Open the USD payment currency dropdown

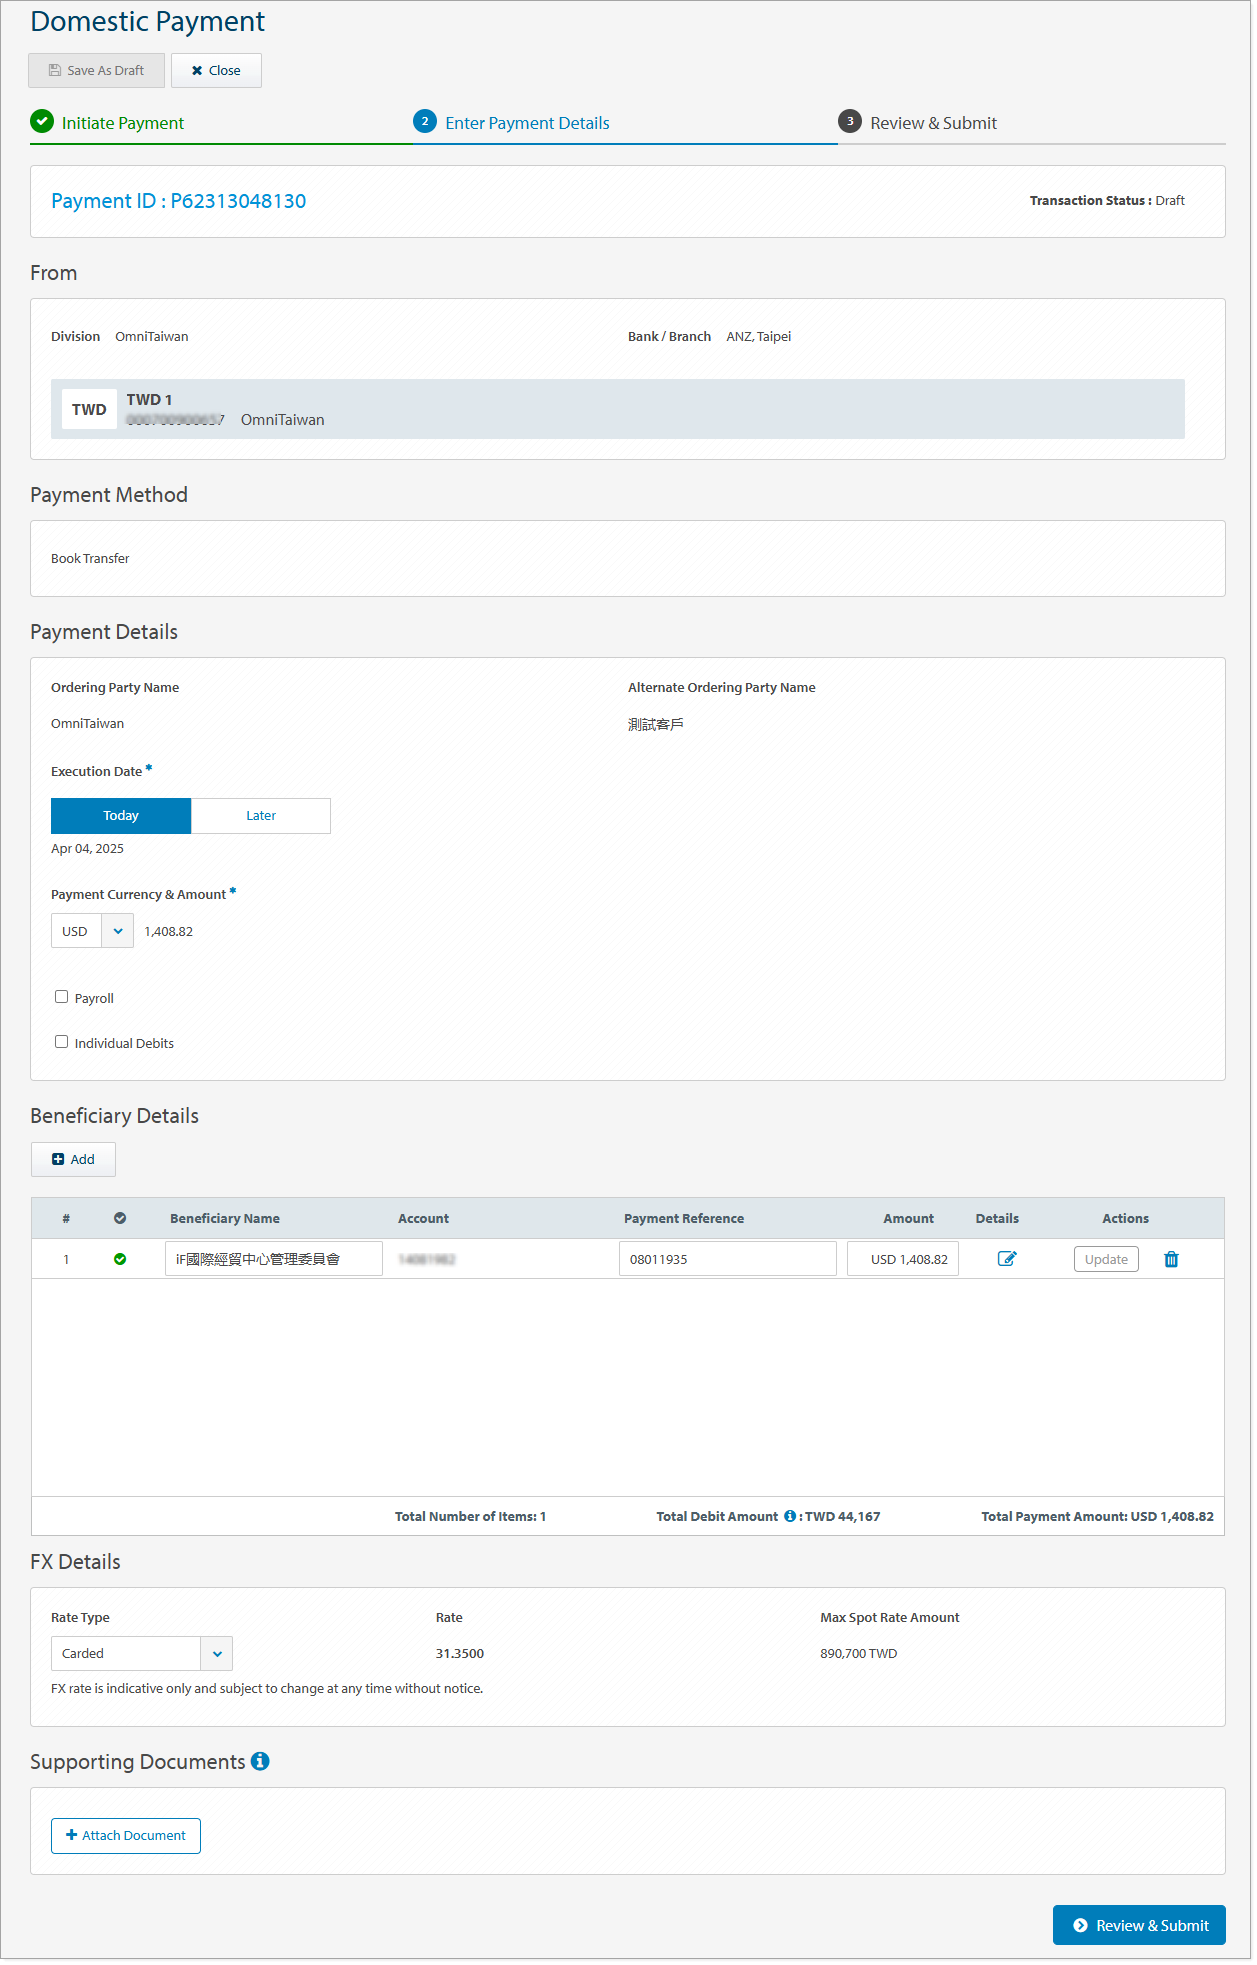[x=92, y=931]
